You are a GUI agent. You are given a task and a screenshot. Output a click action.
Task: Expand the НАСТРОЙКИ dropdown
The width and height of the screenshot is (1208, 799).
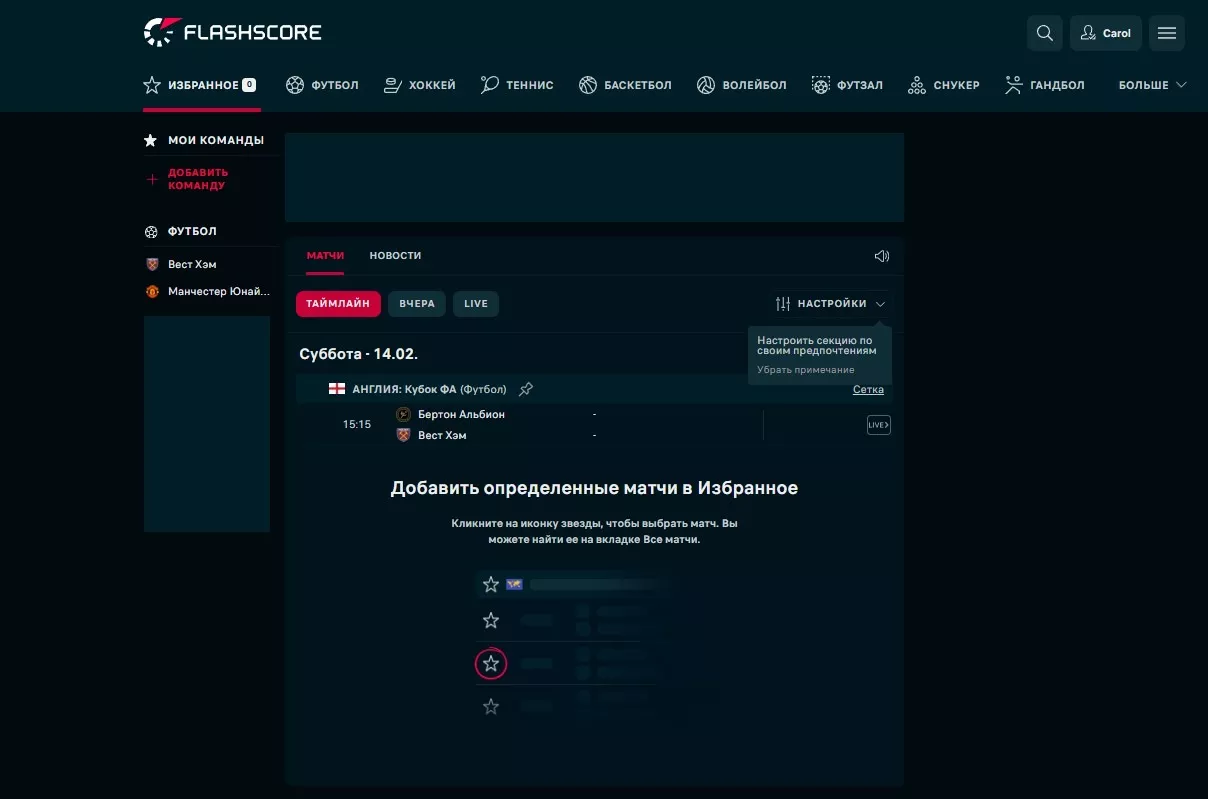[x=830, y=303]
